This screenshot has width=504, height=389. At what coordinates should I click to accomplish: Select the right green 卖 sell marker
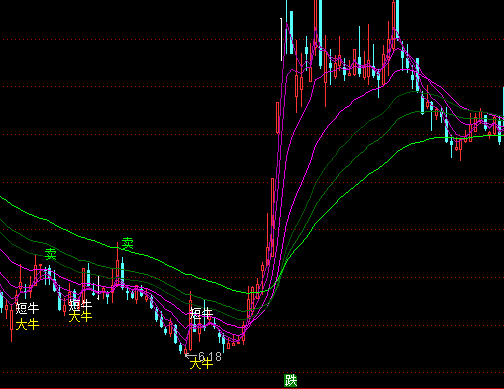[x=127, y=244]
